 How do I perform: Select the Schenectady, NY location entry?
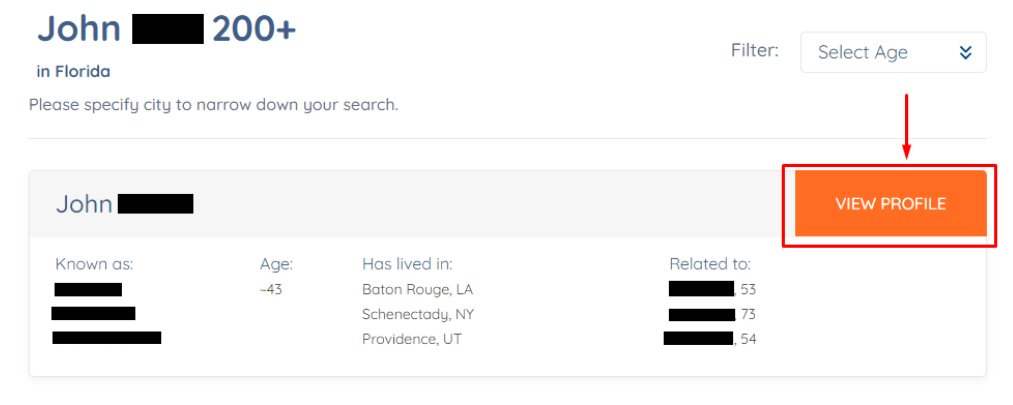click(x=419, y=314)
